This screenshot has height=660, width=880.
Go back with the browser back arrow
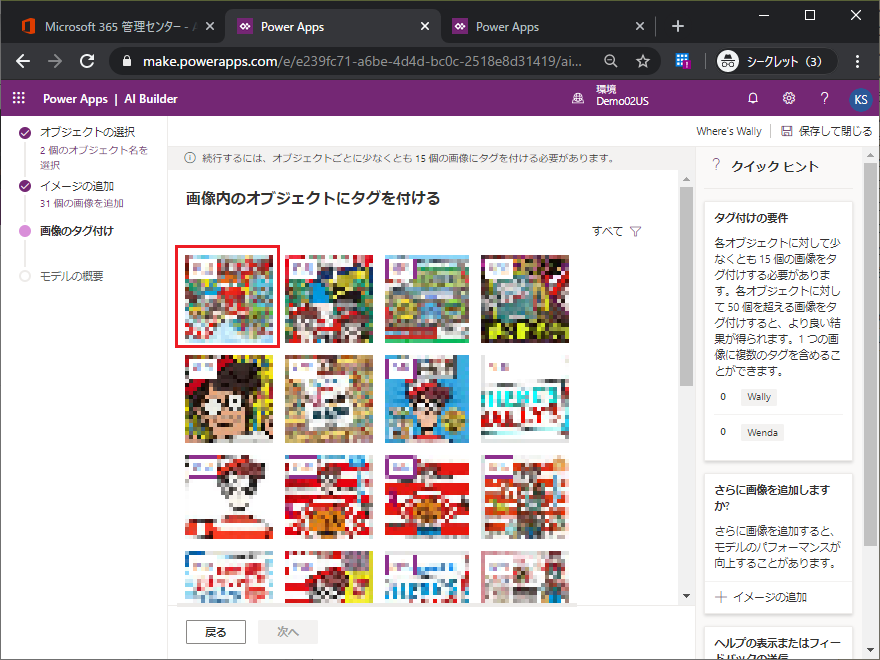(x=23, y=61)
